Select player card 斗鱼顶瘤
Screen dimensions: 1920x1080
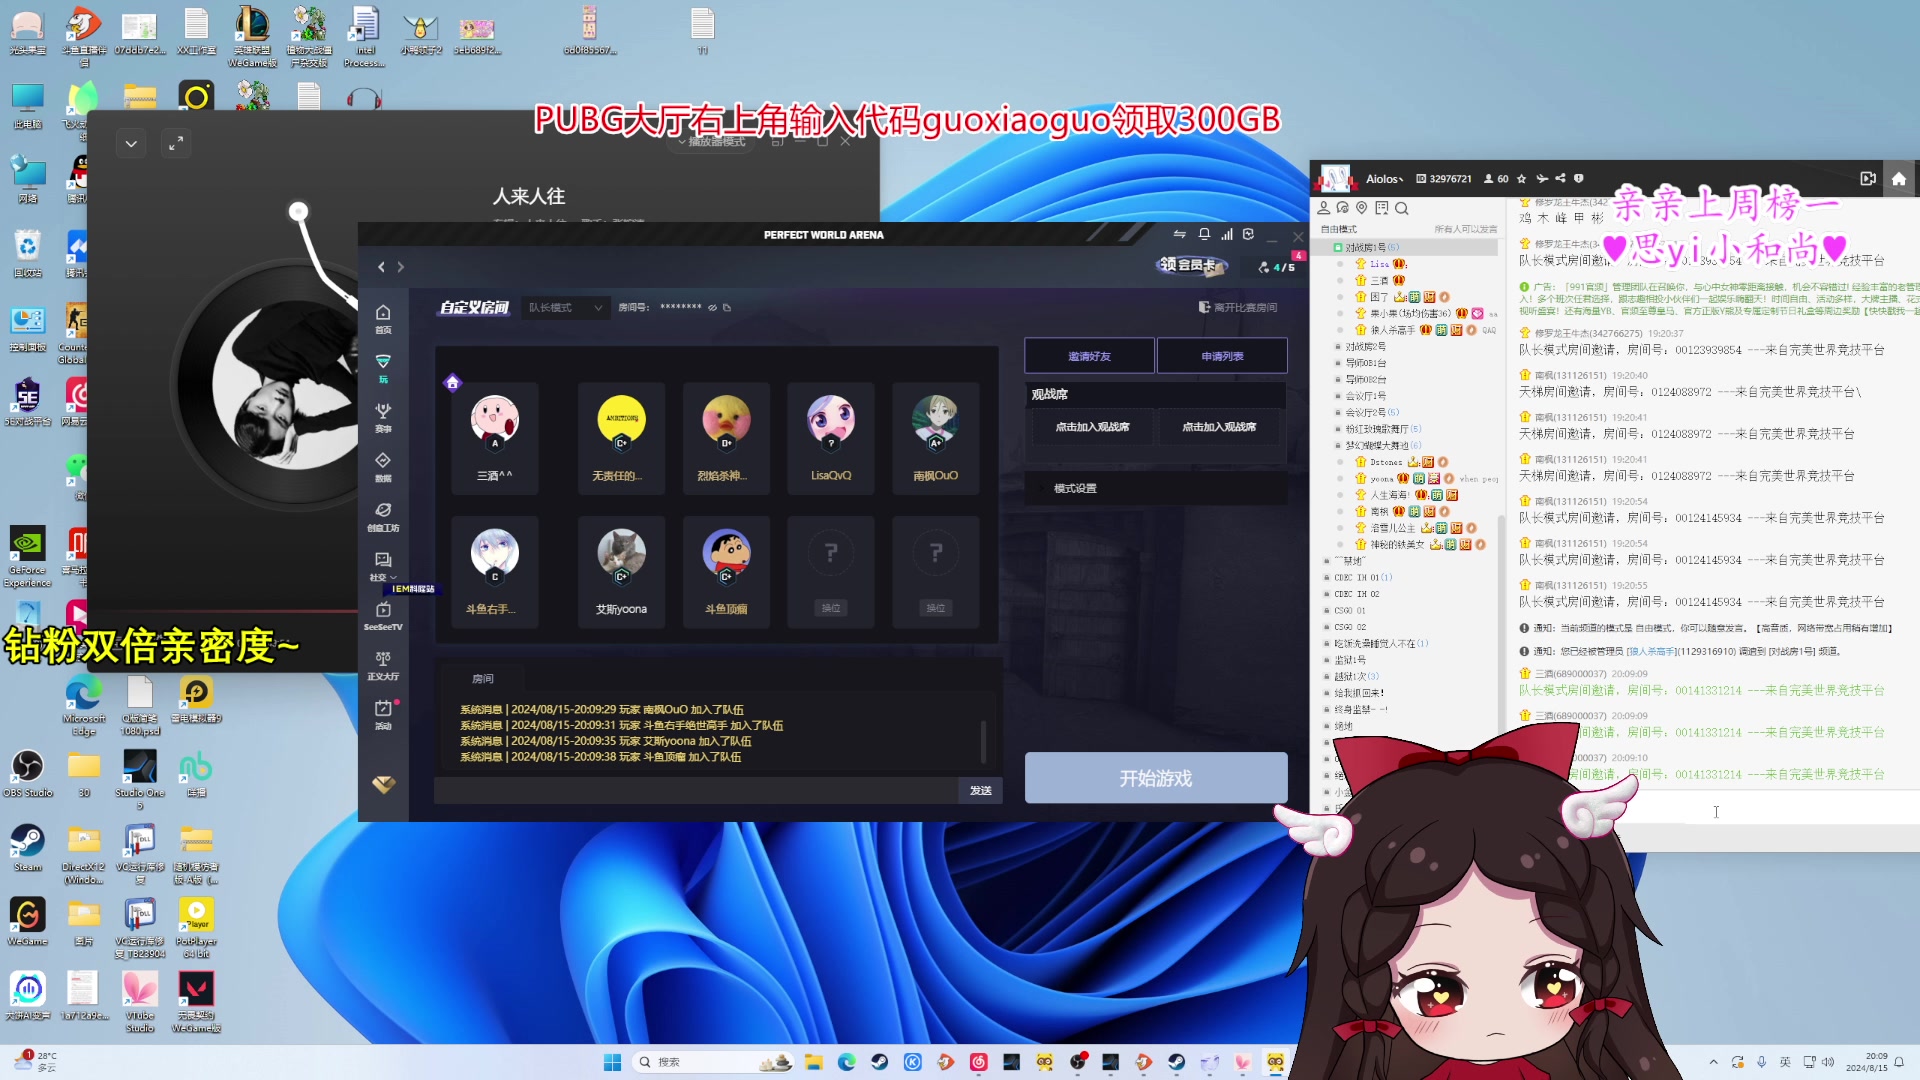tap(726, 571)
